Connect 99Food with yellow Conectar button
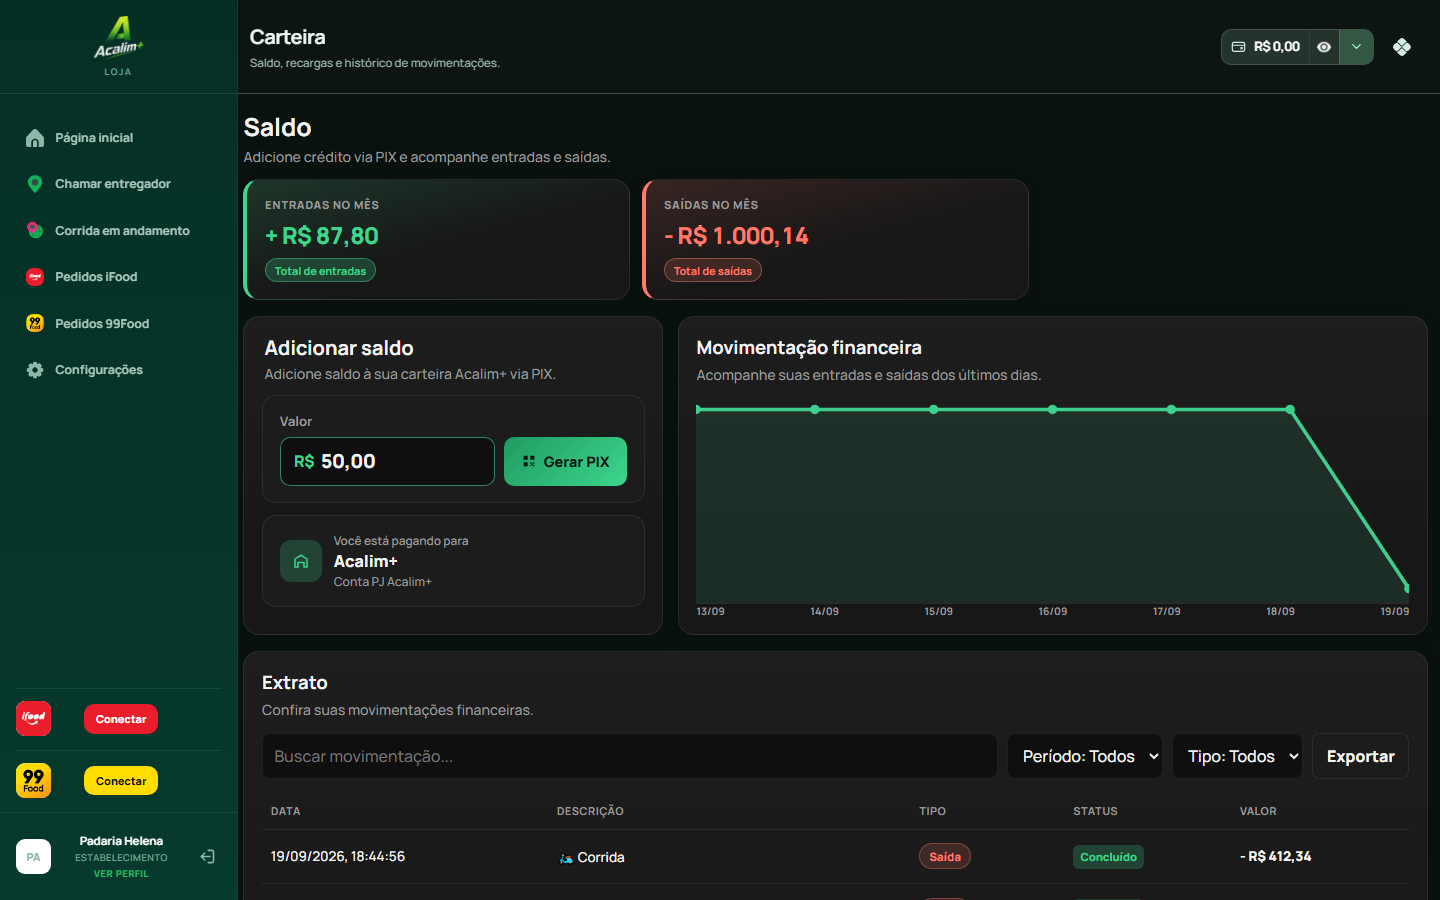The height and width of the screenshot is (900, 1440). (x=121, y=781)
